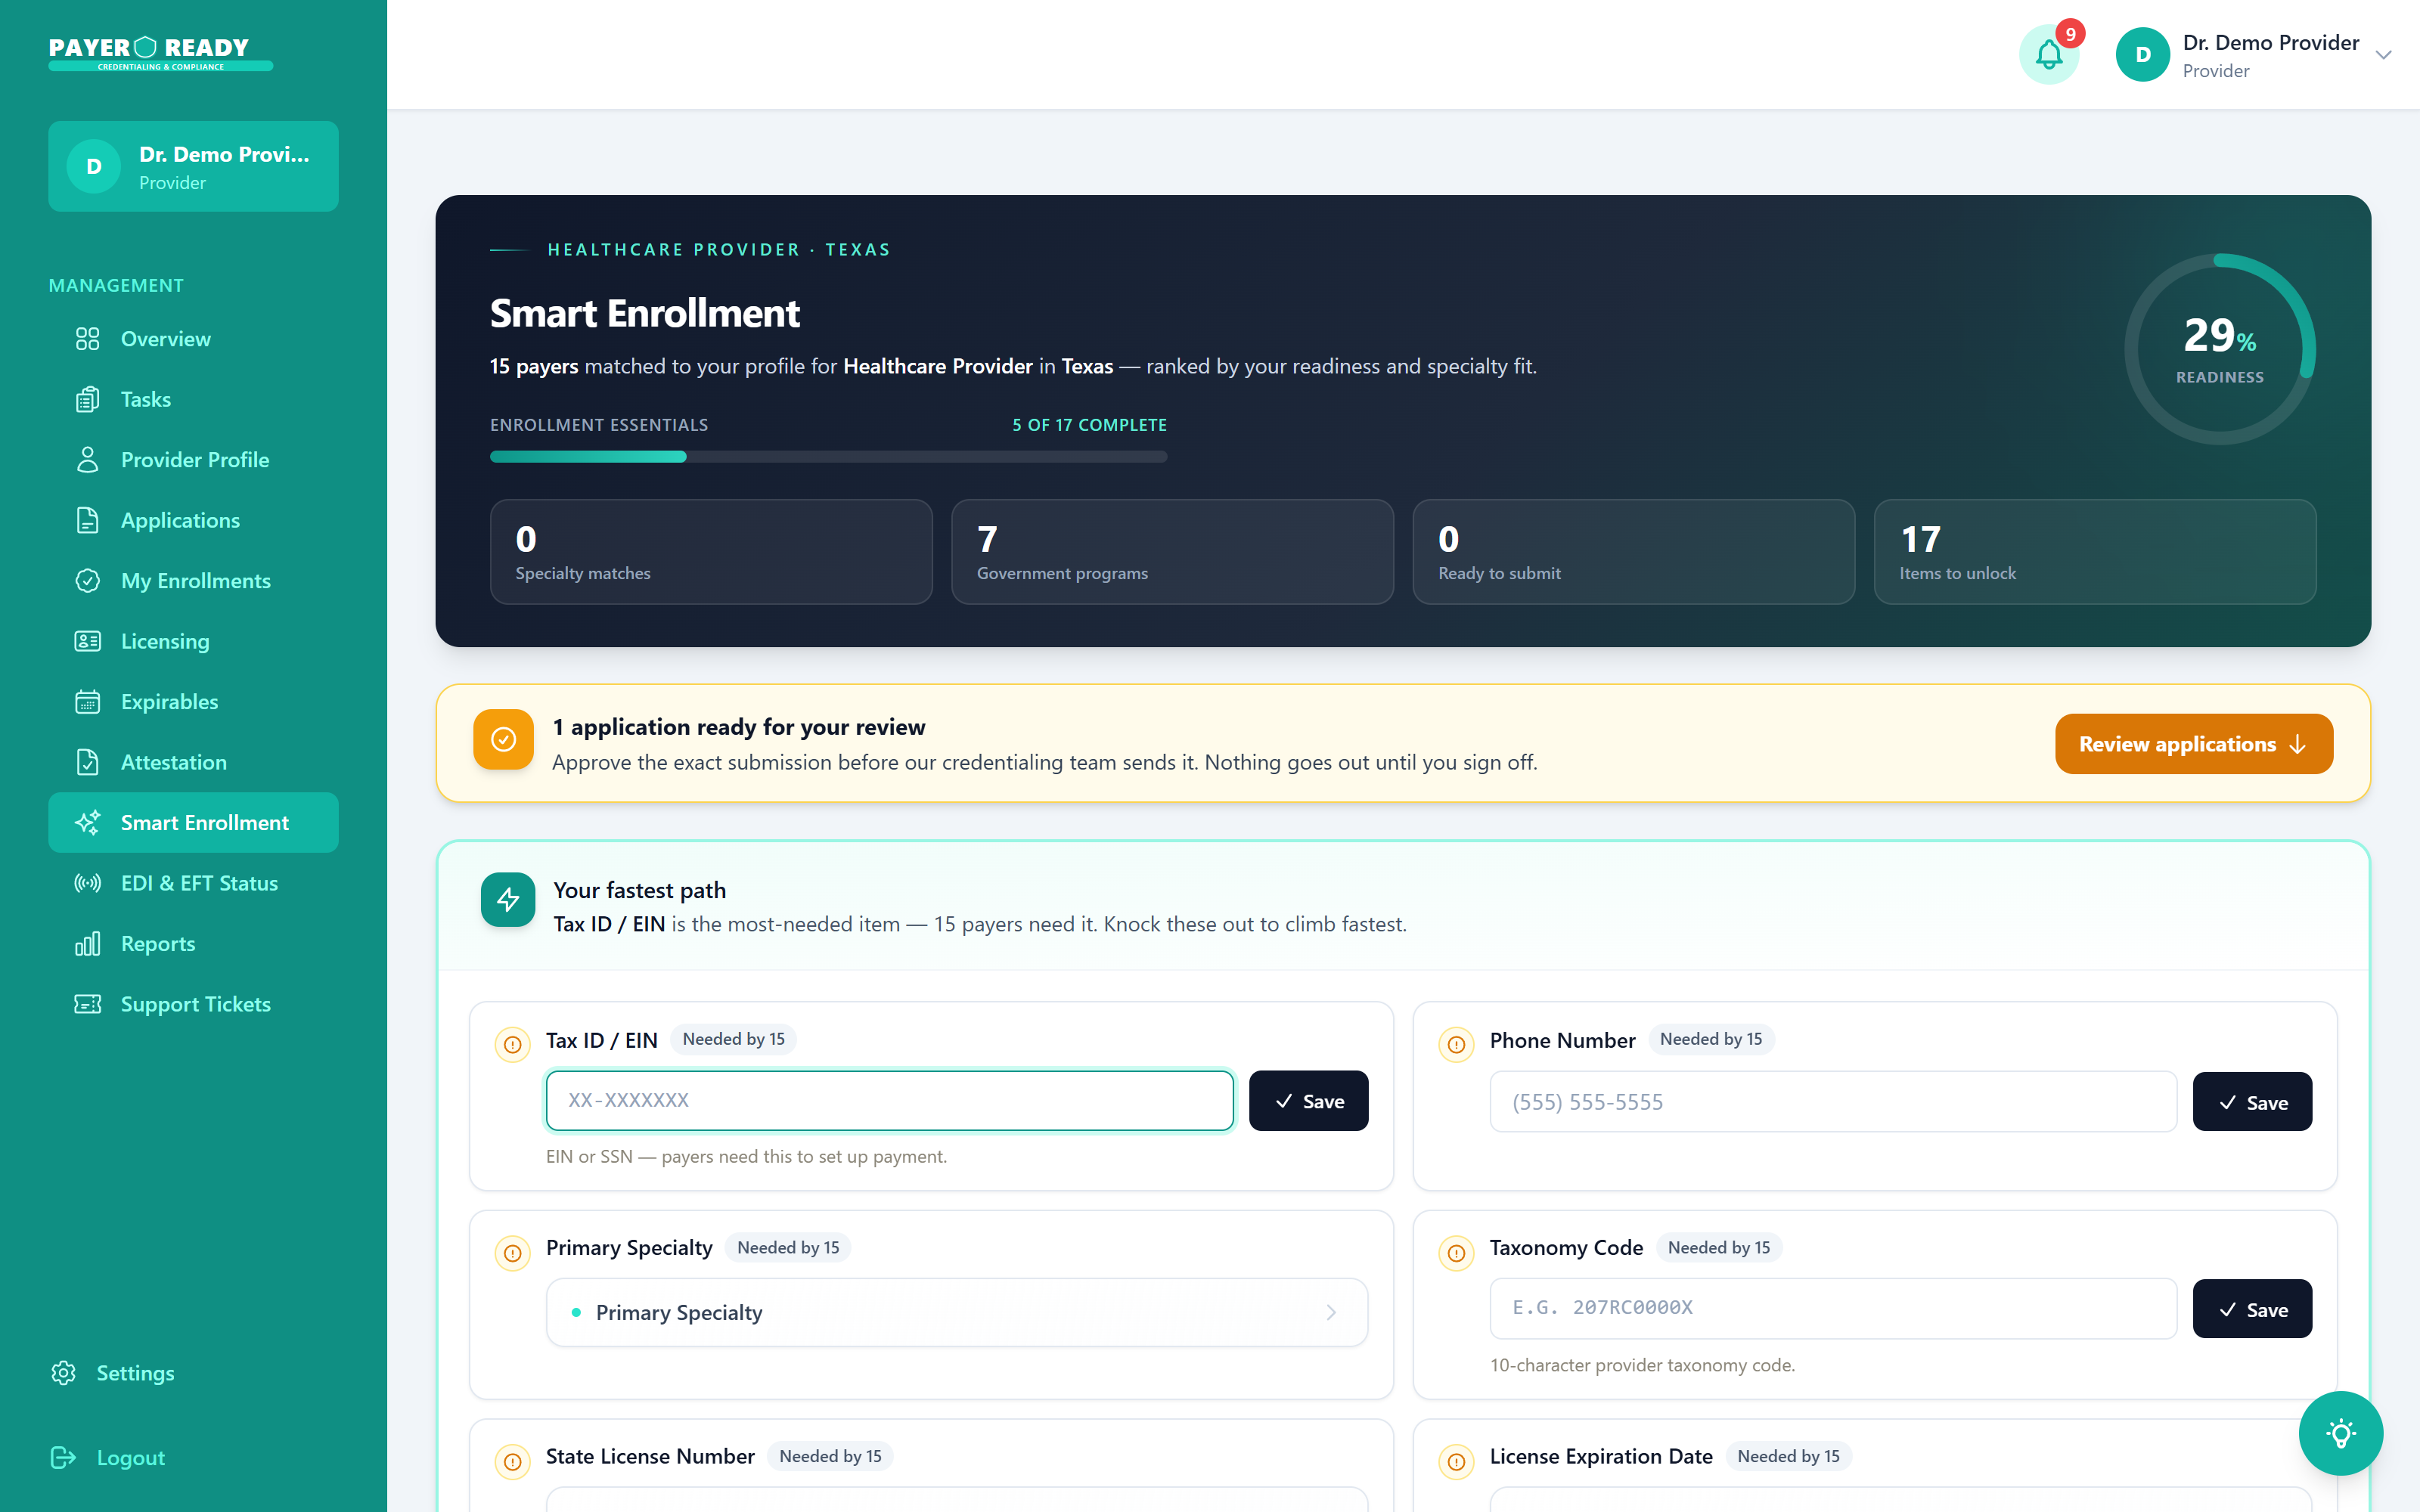Open Provider Profile page
The height and width of the screenshot is (1512, 2420).
pos(193,460)
